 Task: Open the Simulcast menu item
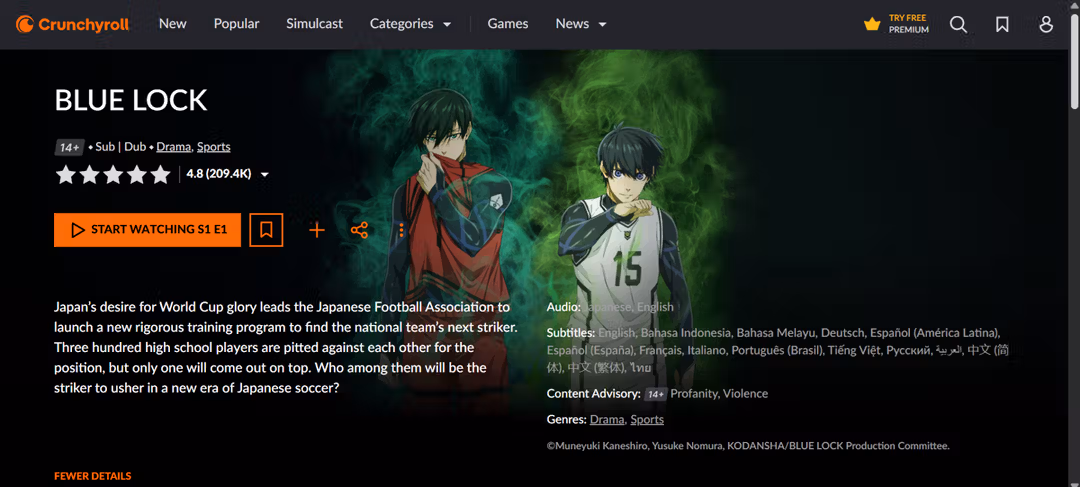click(314, 23)
